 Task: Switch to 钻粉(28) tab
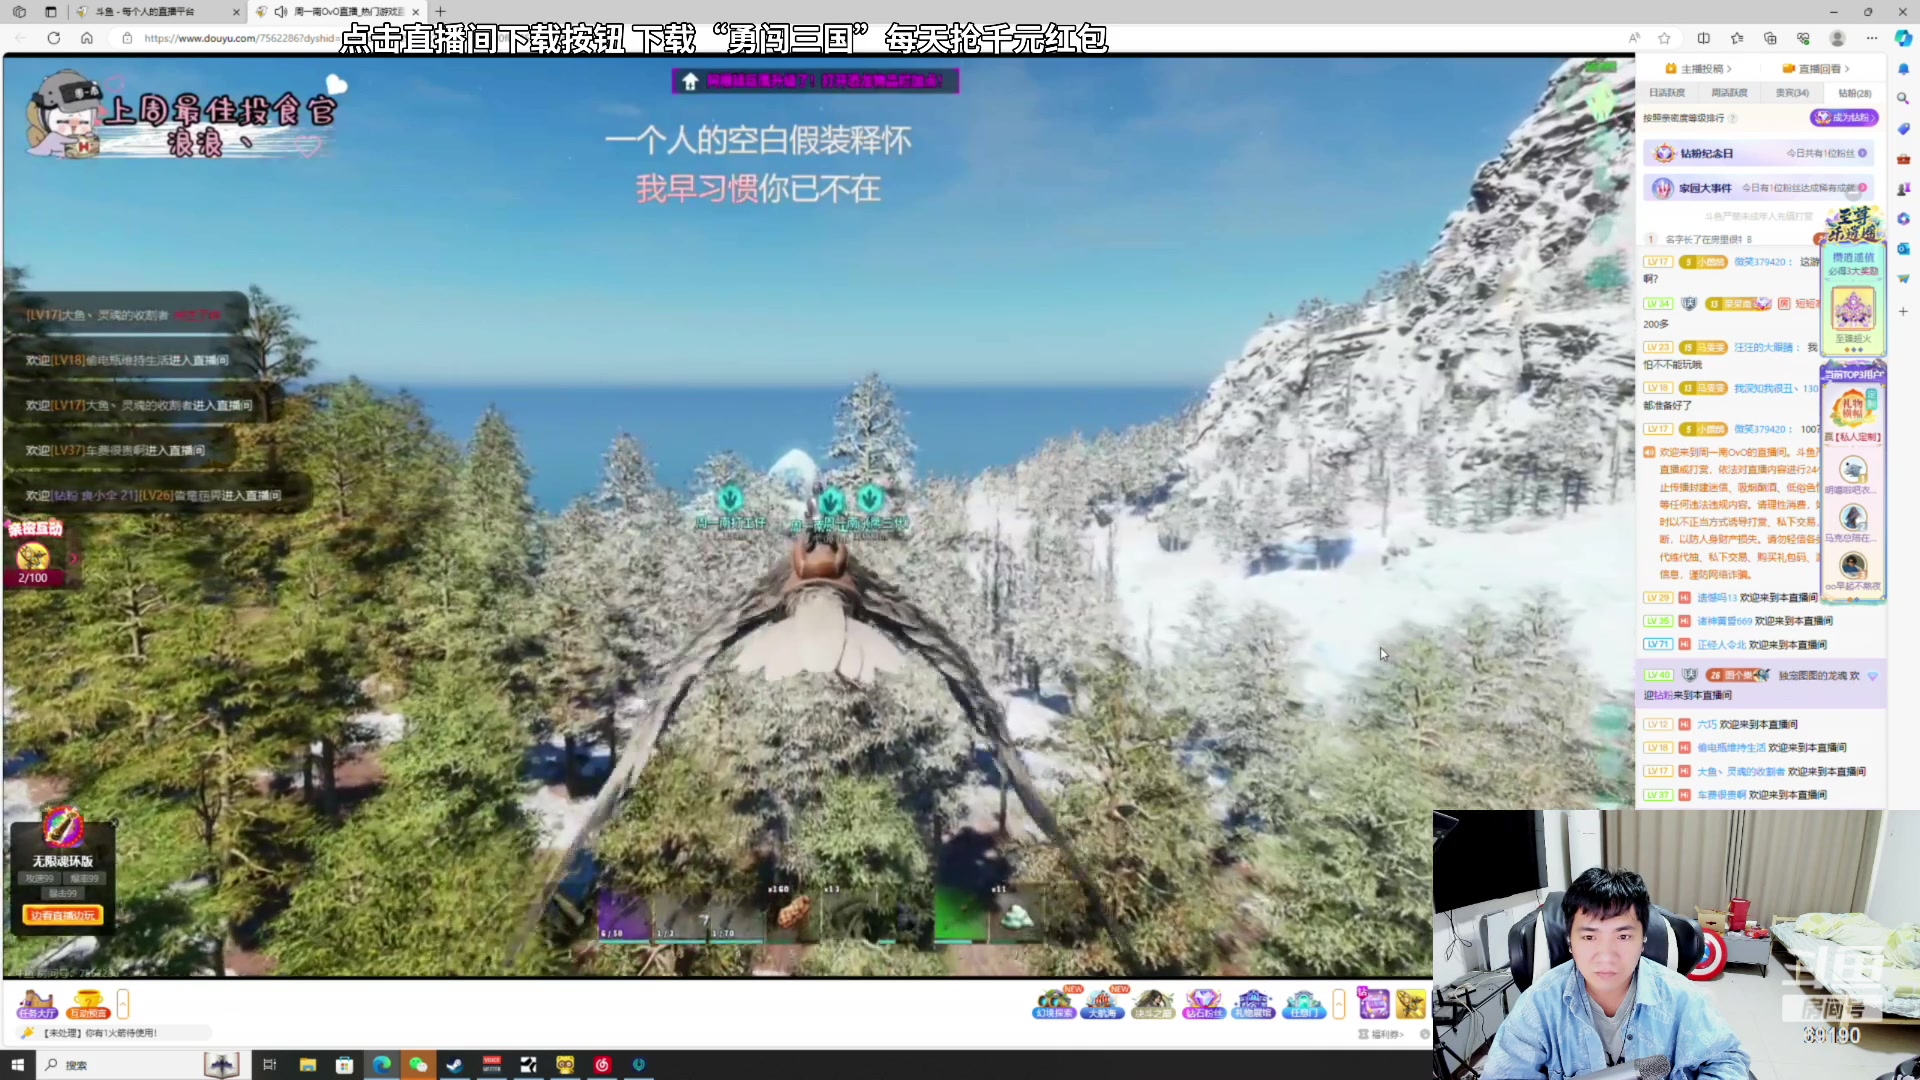tap(1854, 93)
